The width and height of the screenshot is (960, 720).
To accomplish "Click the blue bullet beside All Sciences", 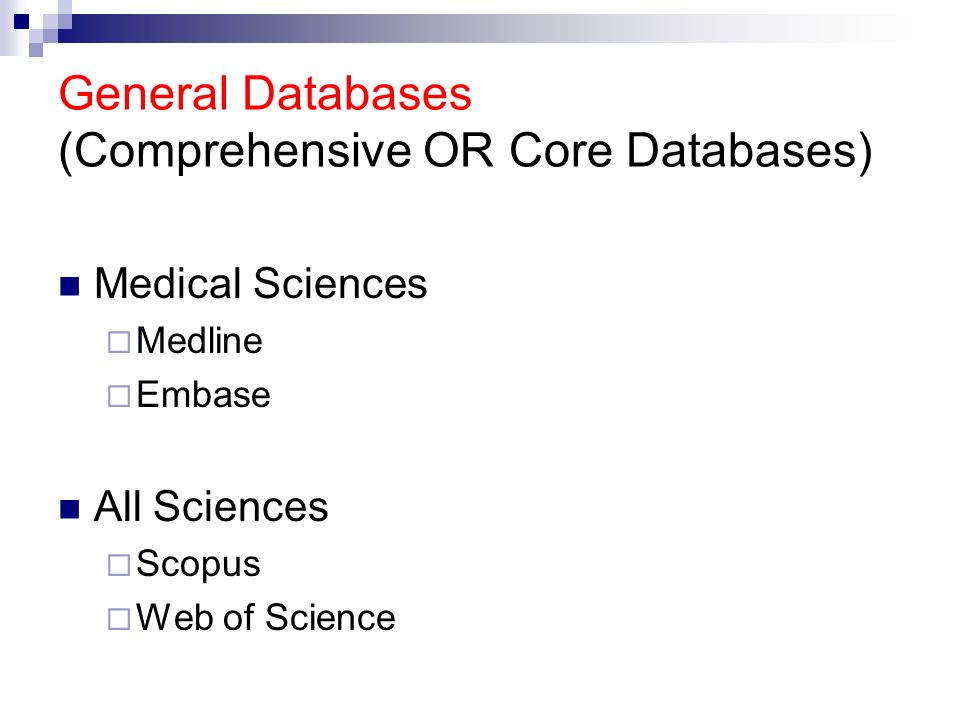I will click(70, 509).
